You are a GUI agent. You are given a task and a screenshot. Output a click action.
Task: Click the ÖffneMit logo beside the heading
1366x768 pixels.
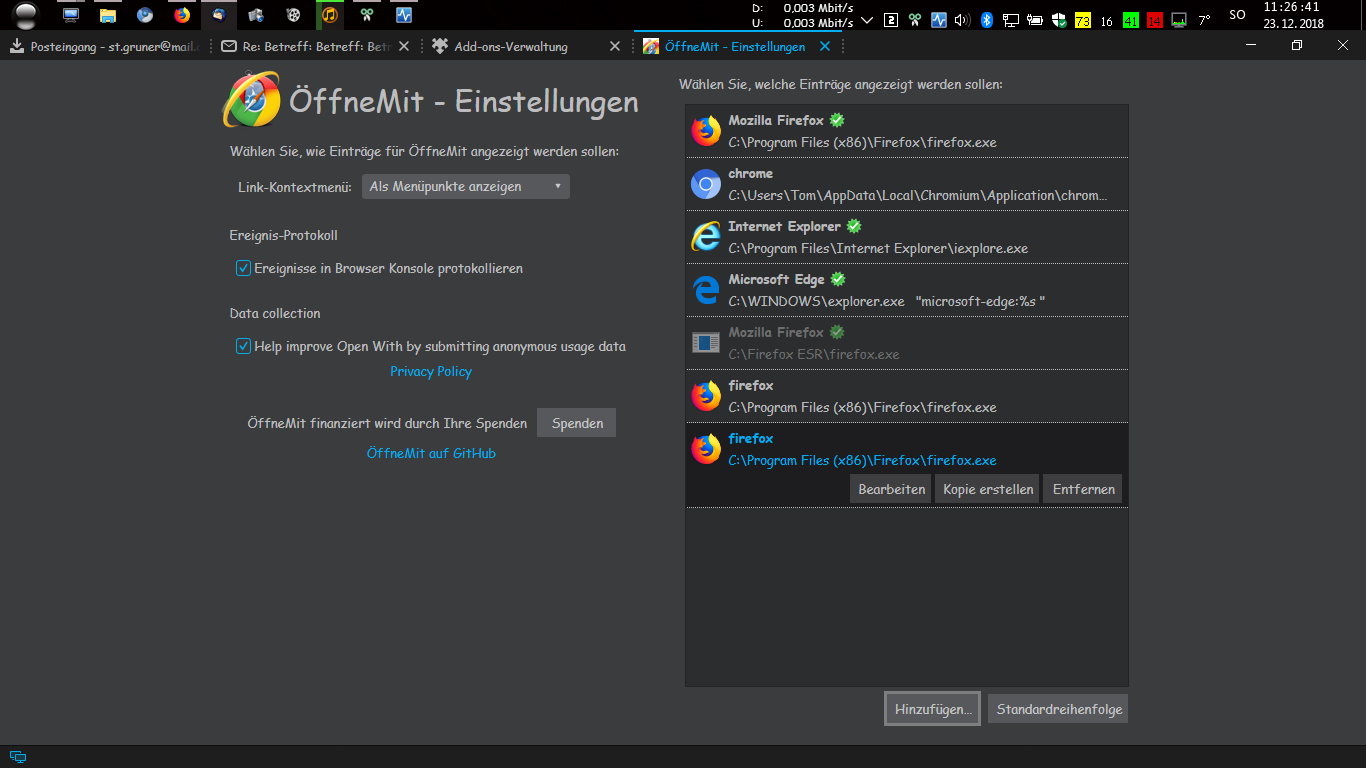tap(251, 100)
